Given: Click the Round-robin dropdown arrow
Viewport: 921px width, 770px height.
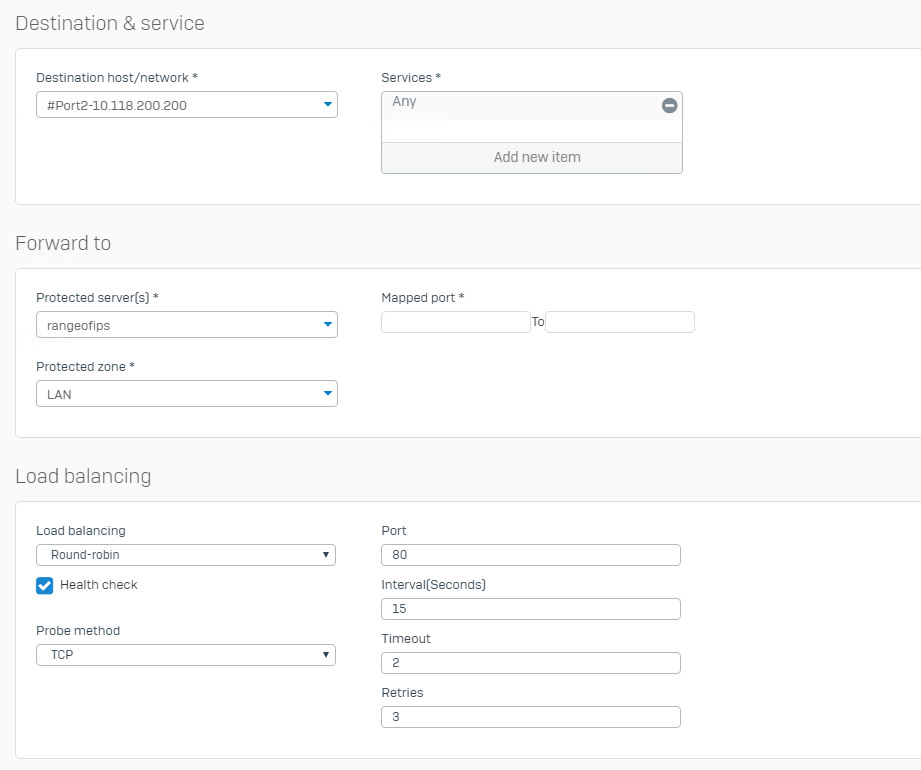Looking at the screenshot, I should [x=325, y=555].
